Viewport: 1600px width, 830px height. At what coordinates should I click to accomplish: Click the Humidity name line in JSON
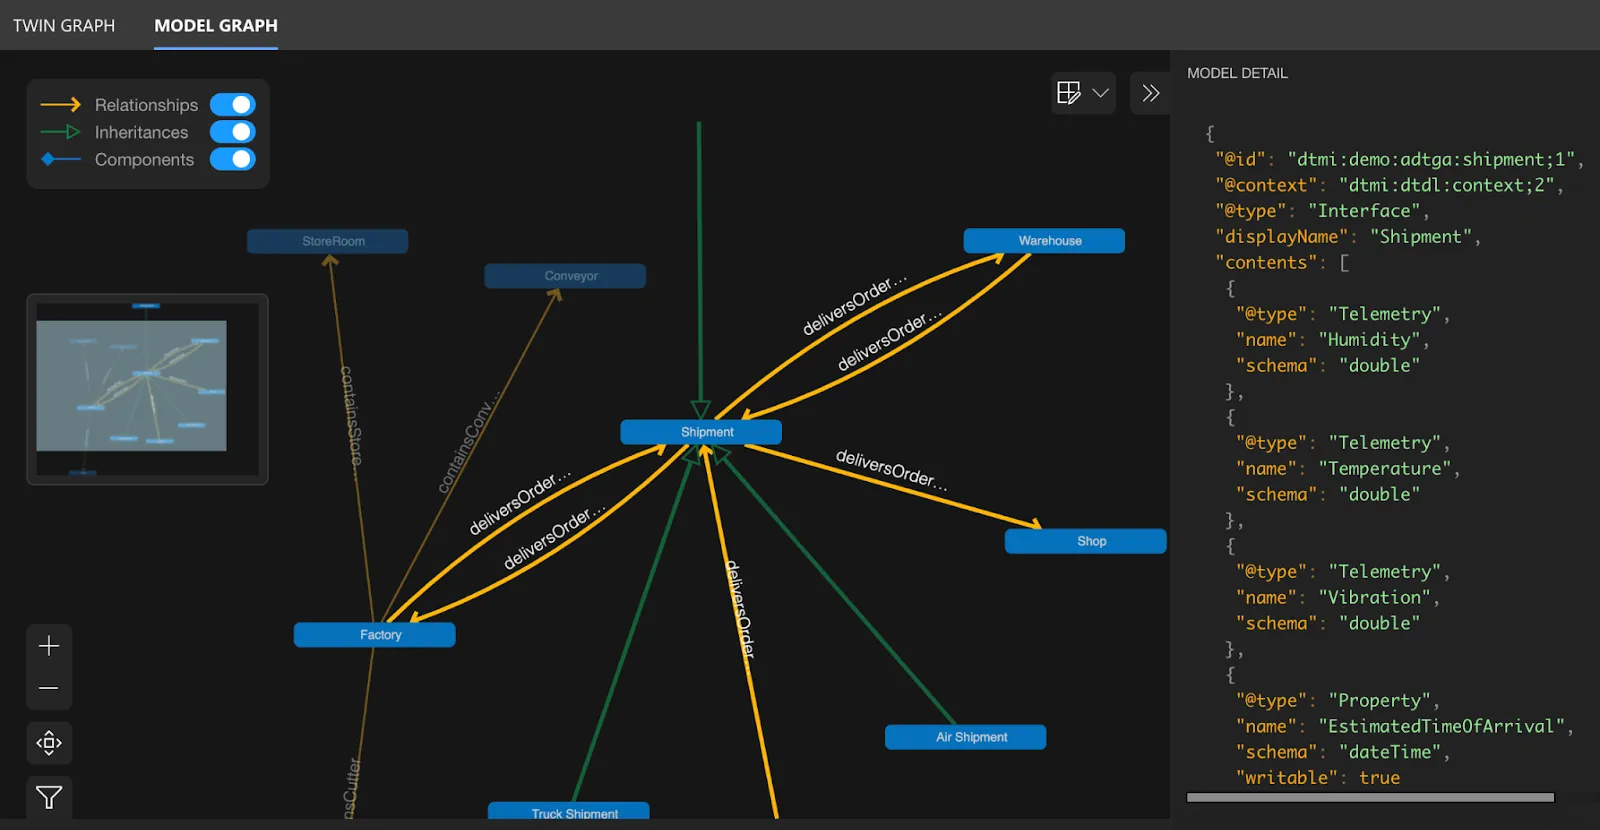coord(1333,340)
